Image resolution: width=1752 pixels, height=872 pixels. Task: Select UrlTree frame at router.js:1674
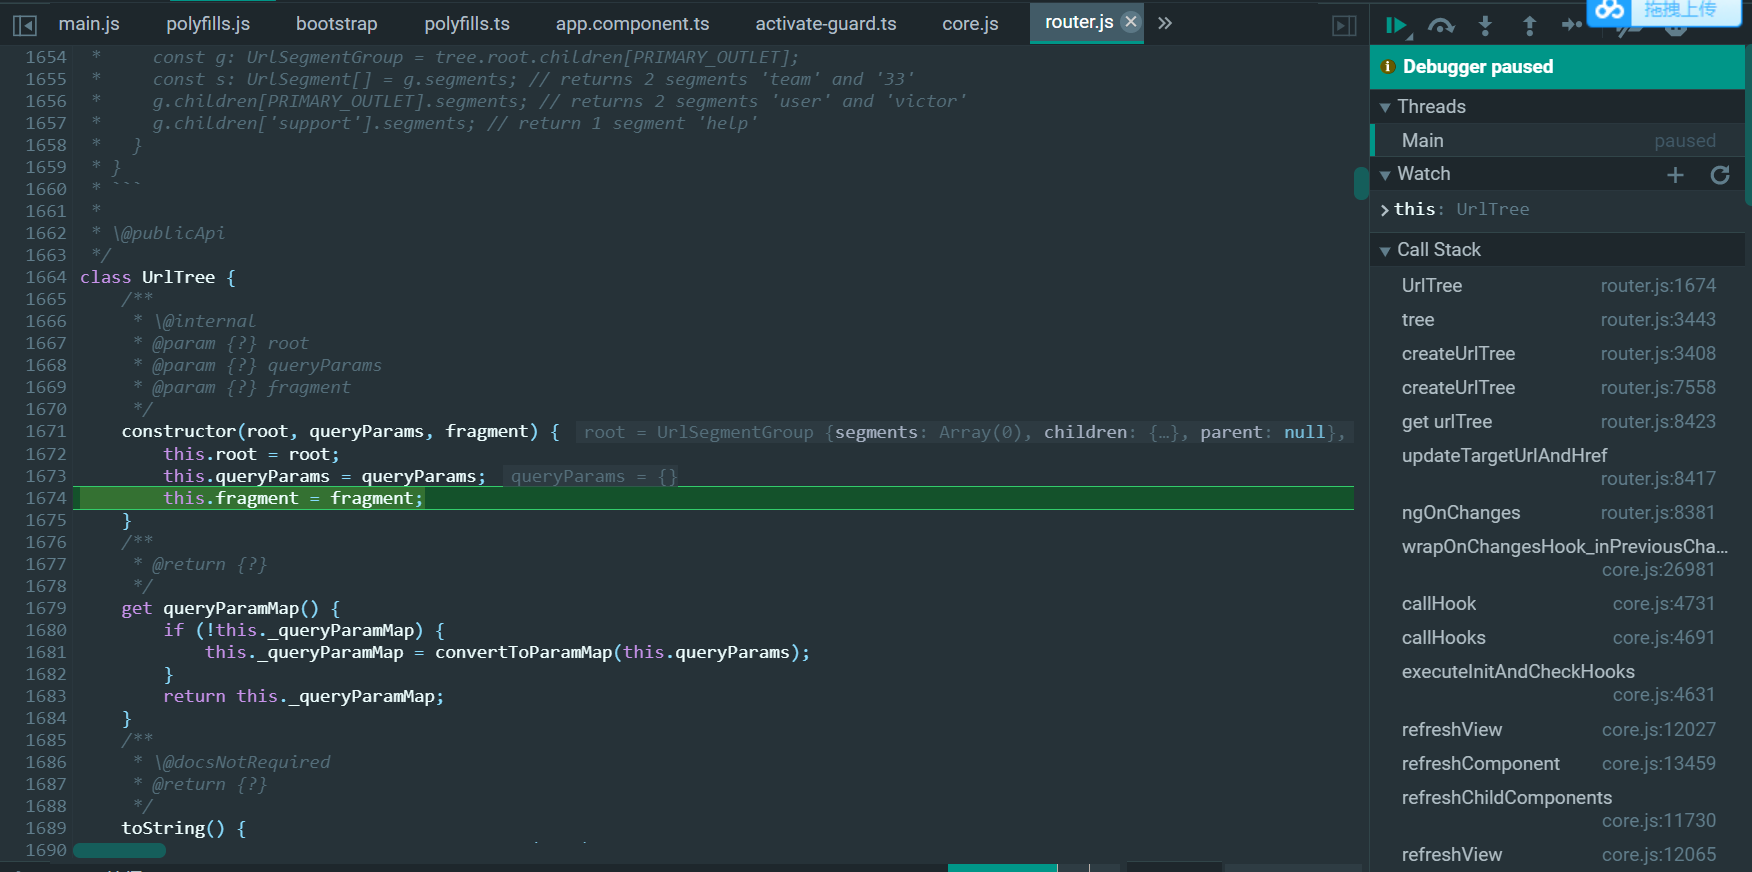pos(1557,286)
